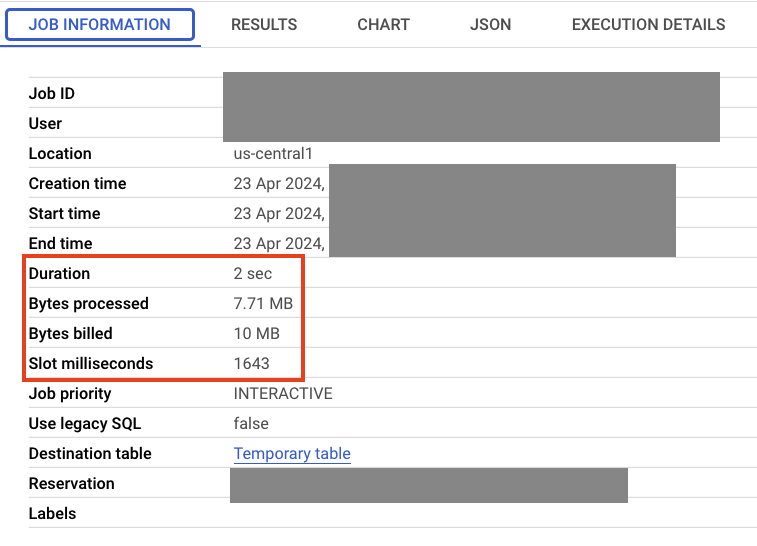Click the Job ID row label
This screenshot has height=546, width=757.
[52, 94]
